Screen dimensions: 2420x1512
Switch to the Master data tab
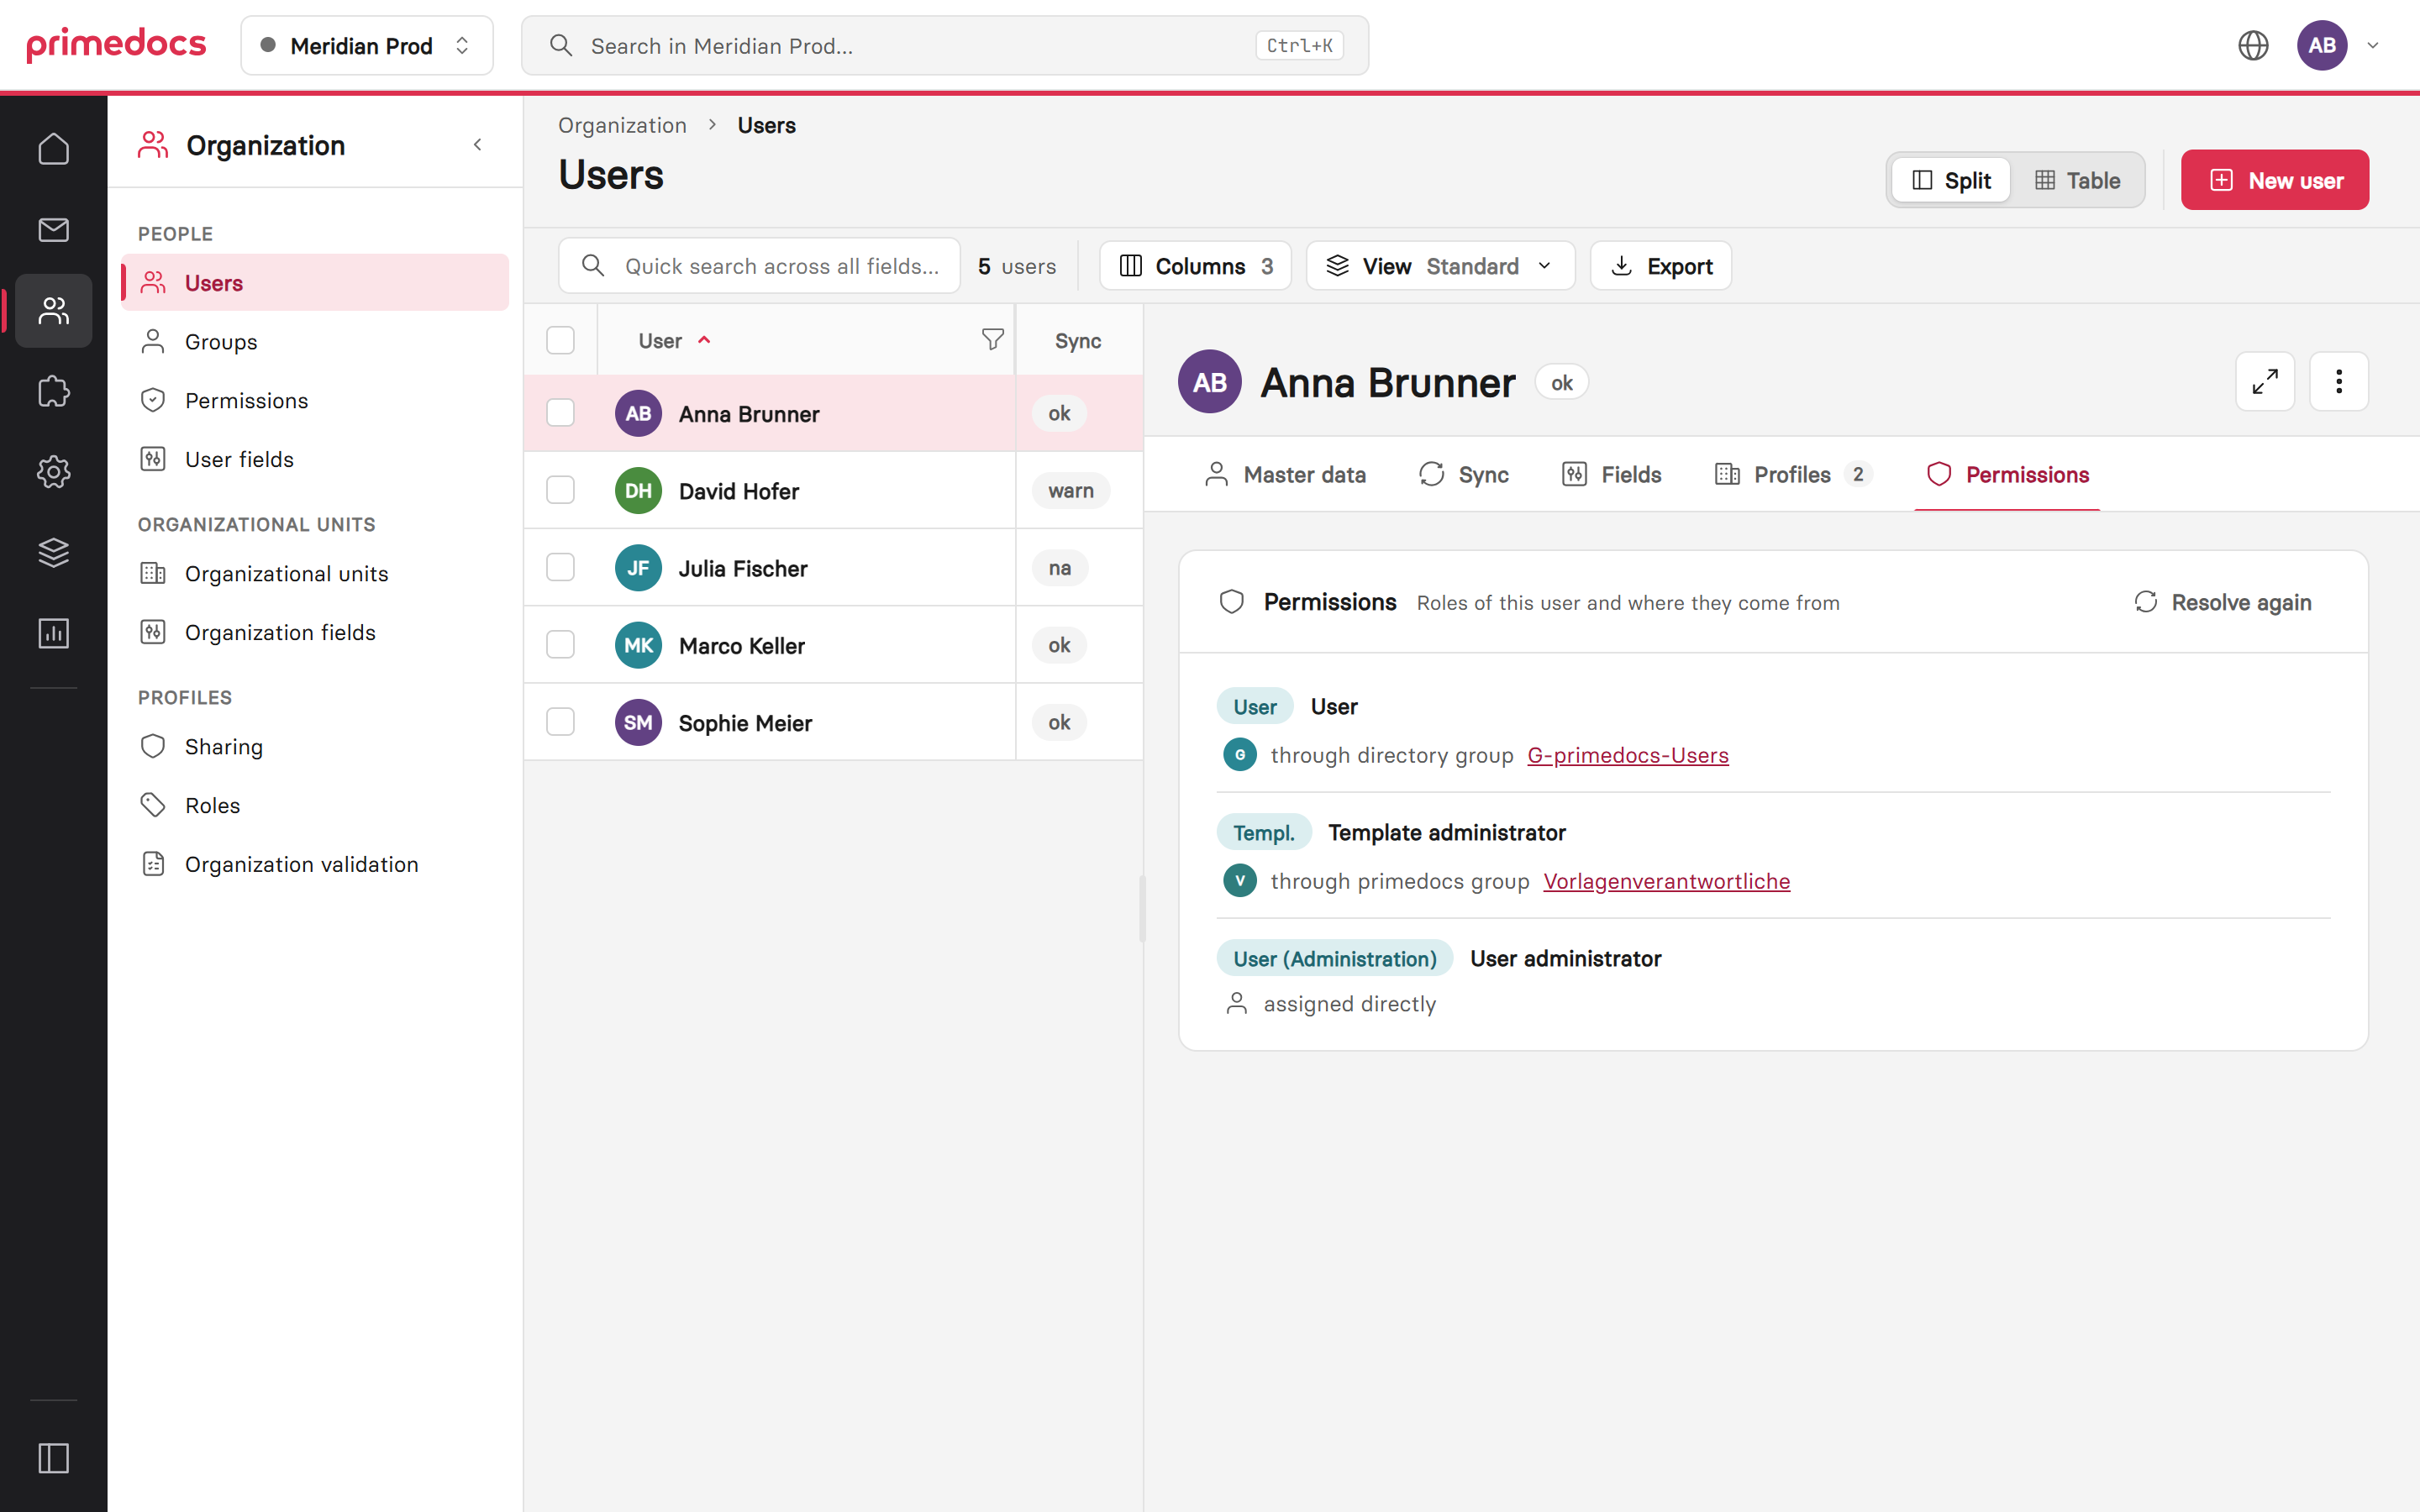[1285, 474]
